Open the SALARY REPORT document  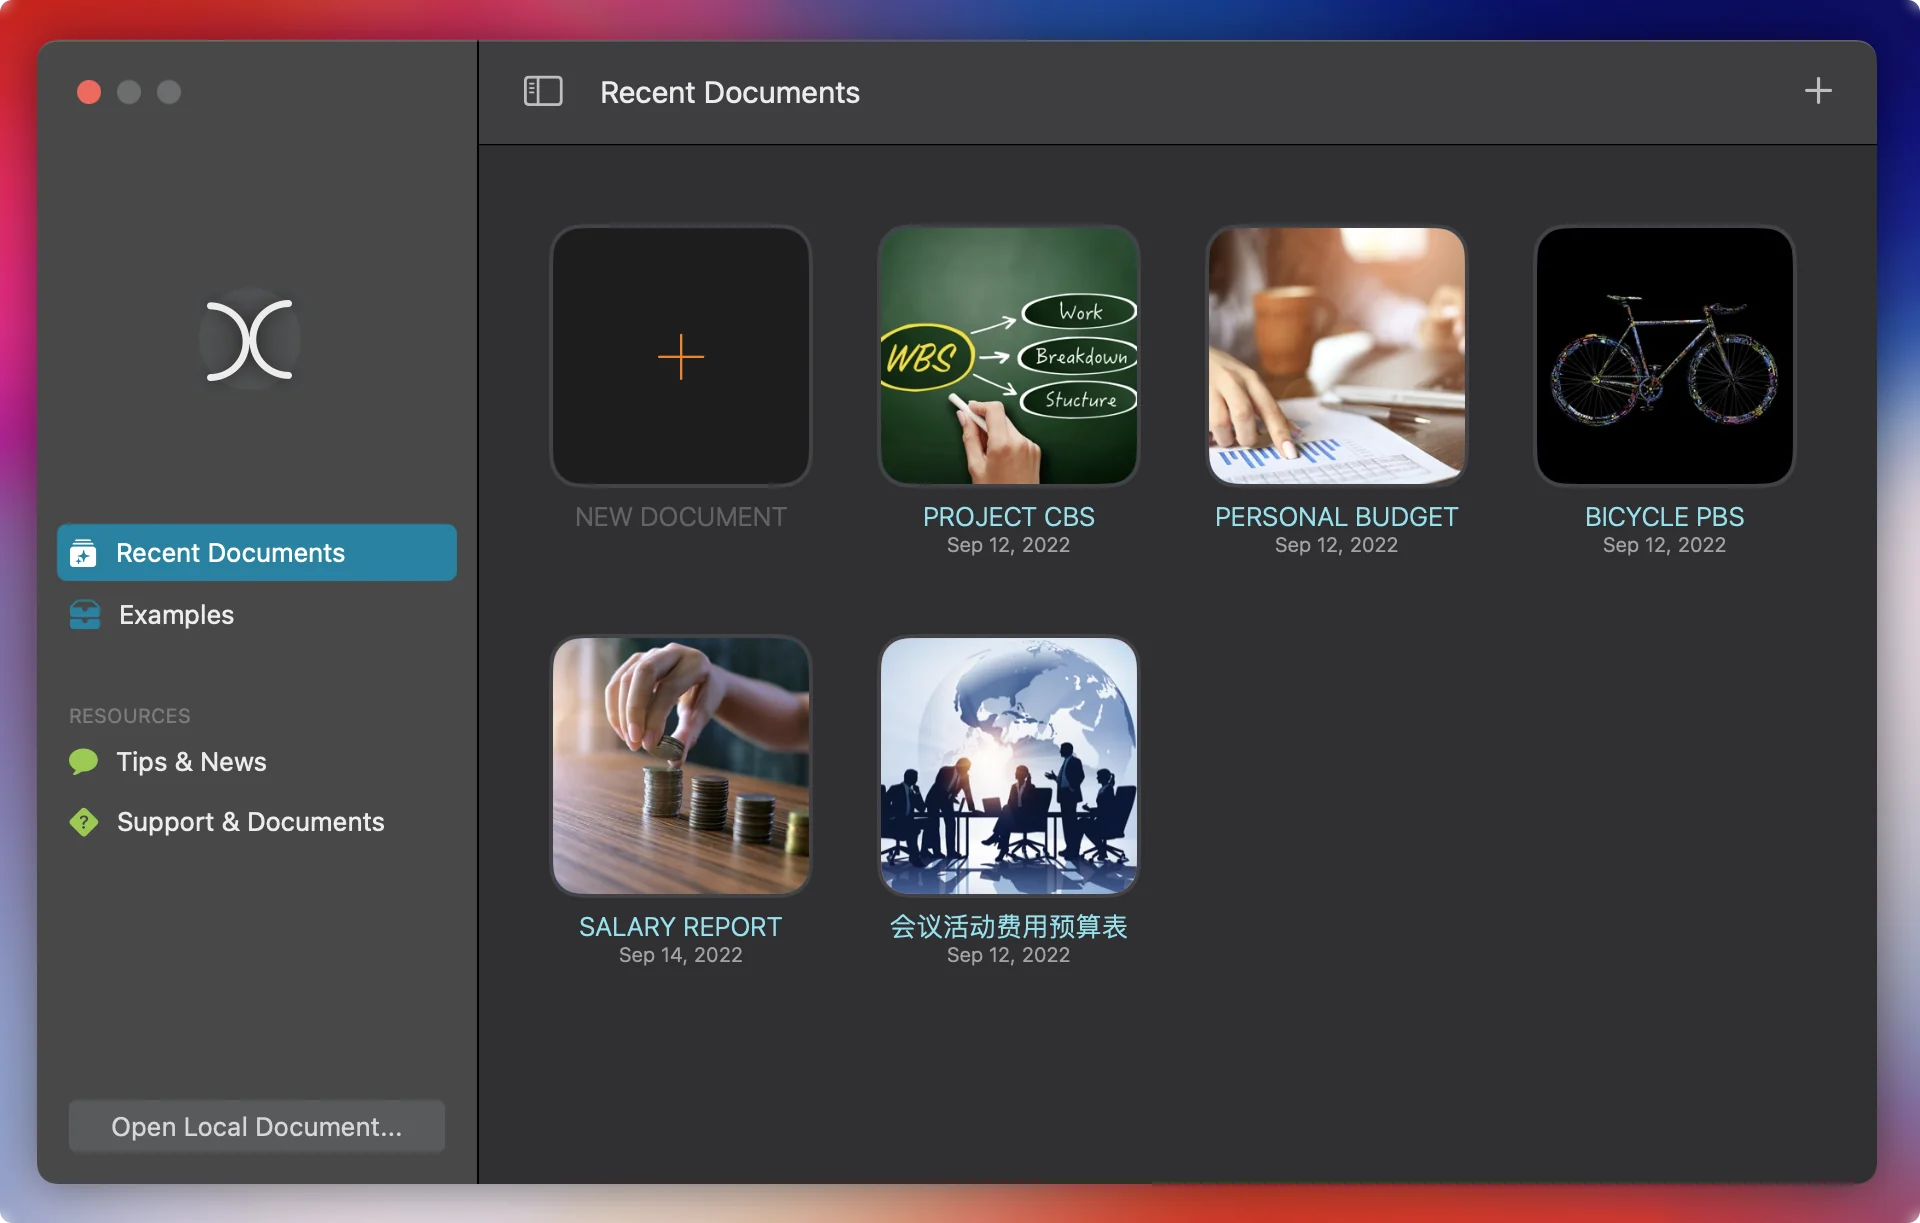(x=680, y=766)
